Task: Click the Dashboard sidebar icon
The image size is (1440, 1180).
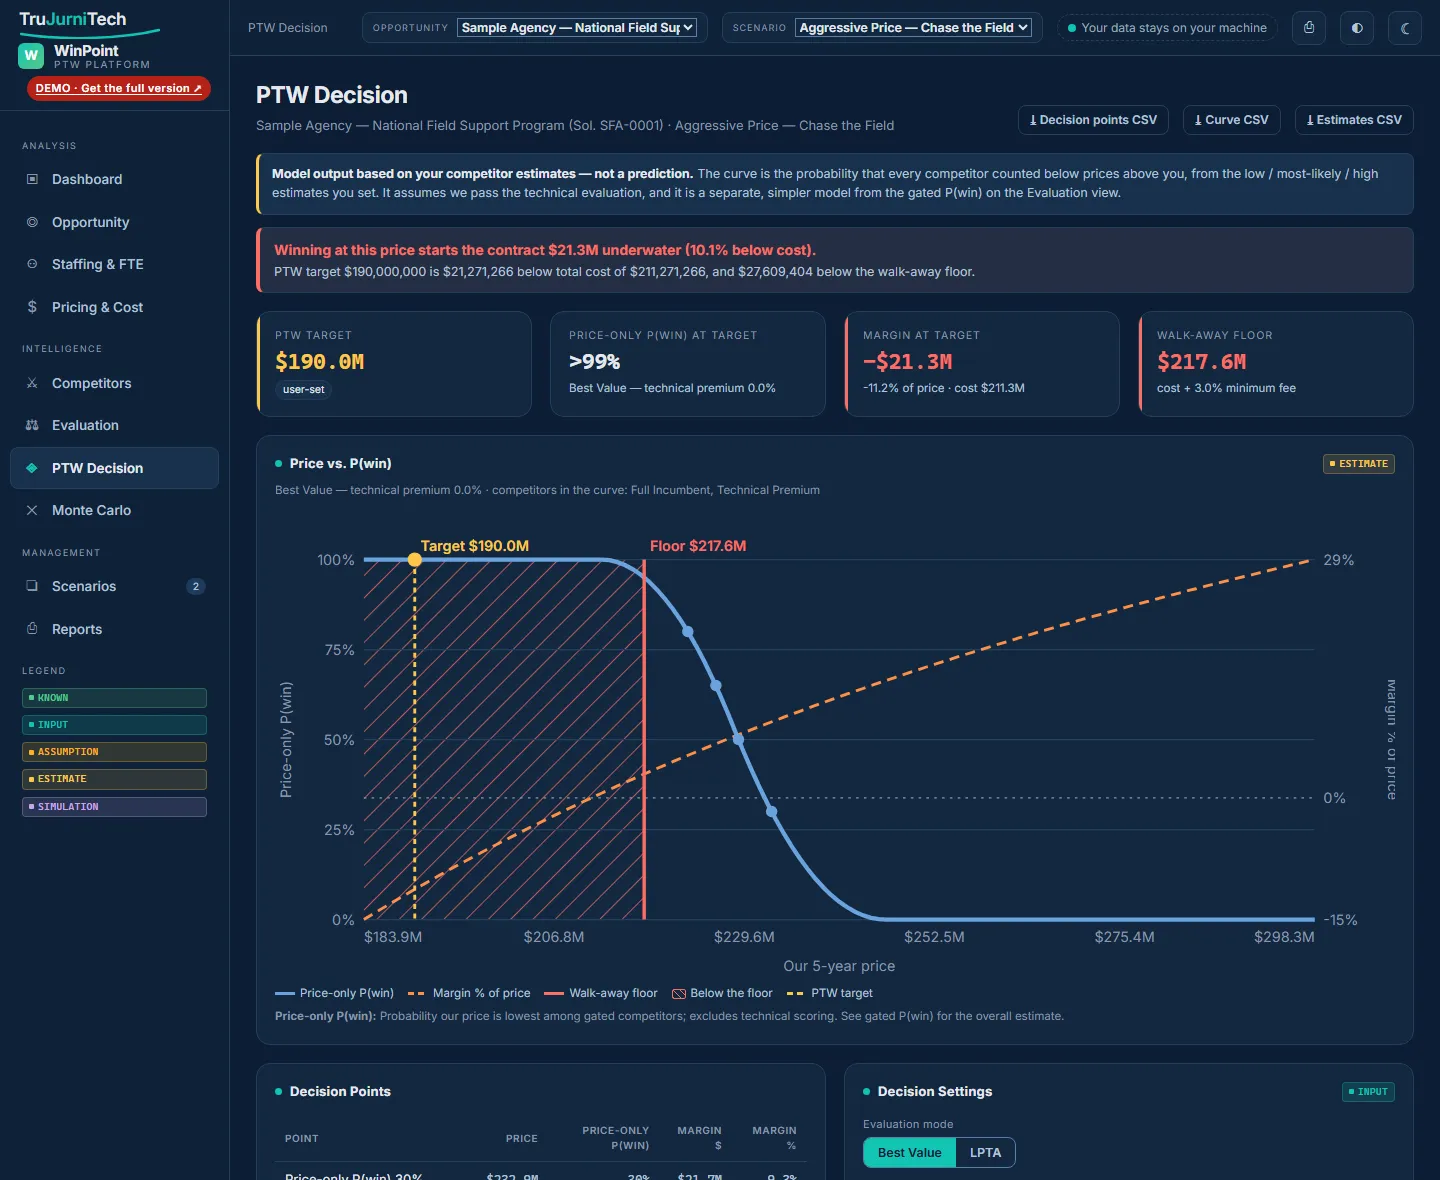Action: (x=32, y=179)
